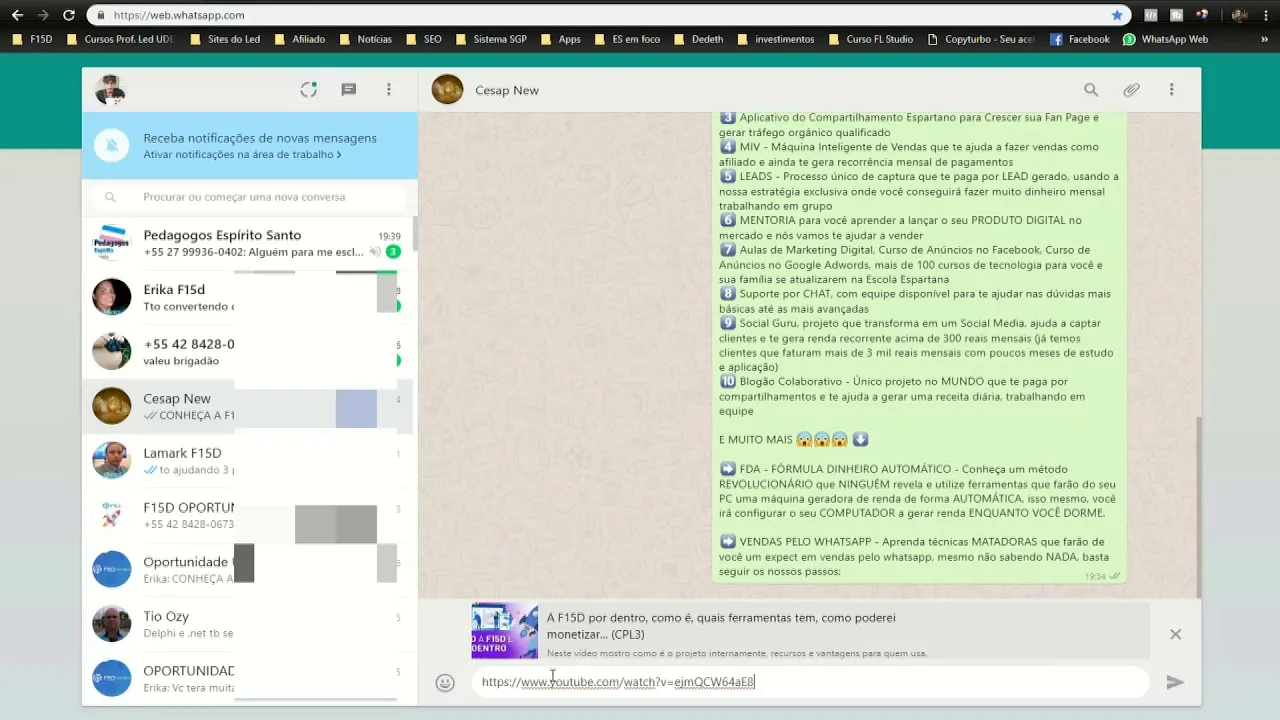Open the Pedagogos Espírito Santo chat
The image size is (1280, 720).
247,243
